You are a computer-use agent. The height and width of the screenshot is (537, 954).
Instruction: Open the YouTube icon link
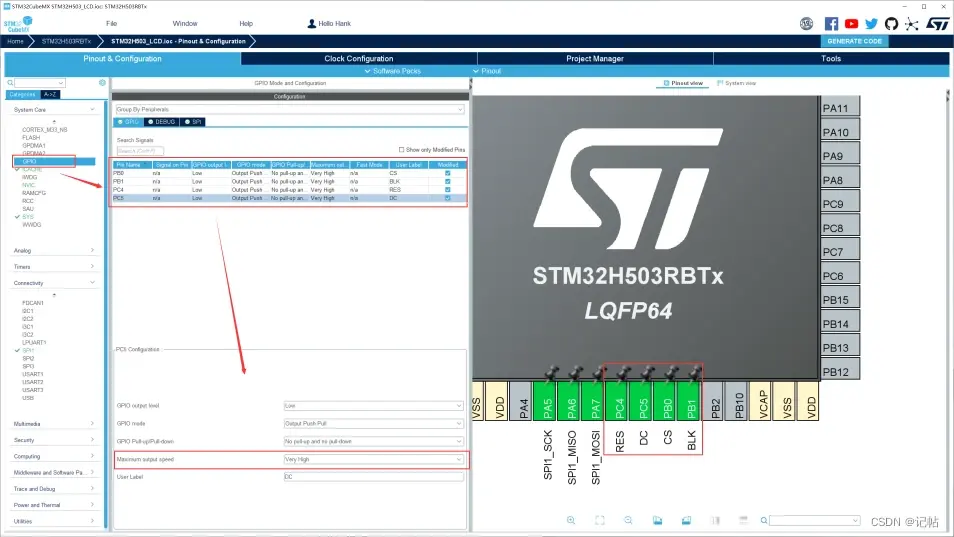click(851, 24)
